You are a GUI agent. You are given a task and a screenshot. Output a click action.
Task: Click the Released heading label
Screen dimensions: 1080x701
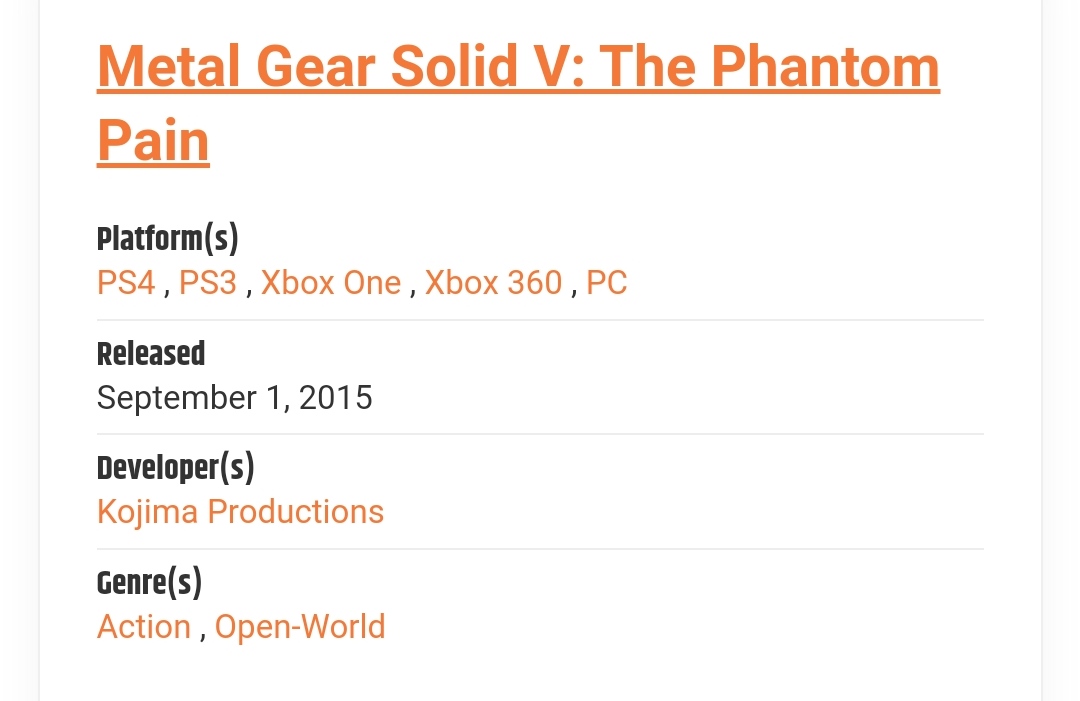pos(151,354)
